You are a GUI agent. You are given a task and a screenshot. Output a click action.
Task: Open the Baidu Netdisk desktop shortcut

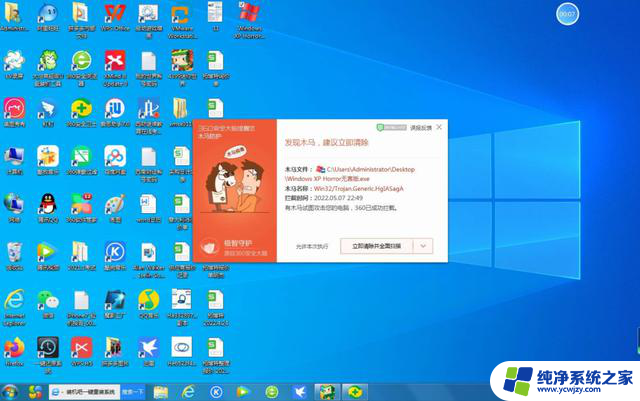[115, 160]
